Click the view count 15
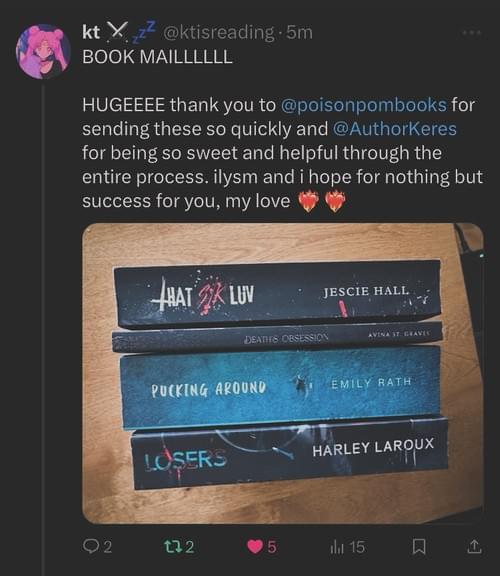The image size is (500, 576). (x=357, y=547)
